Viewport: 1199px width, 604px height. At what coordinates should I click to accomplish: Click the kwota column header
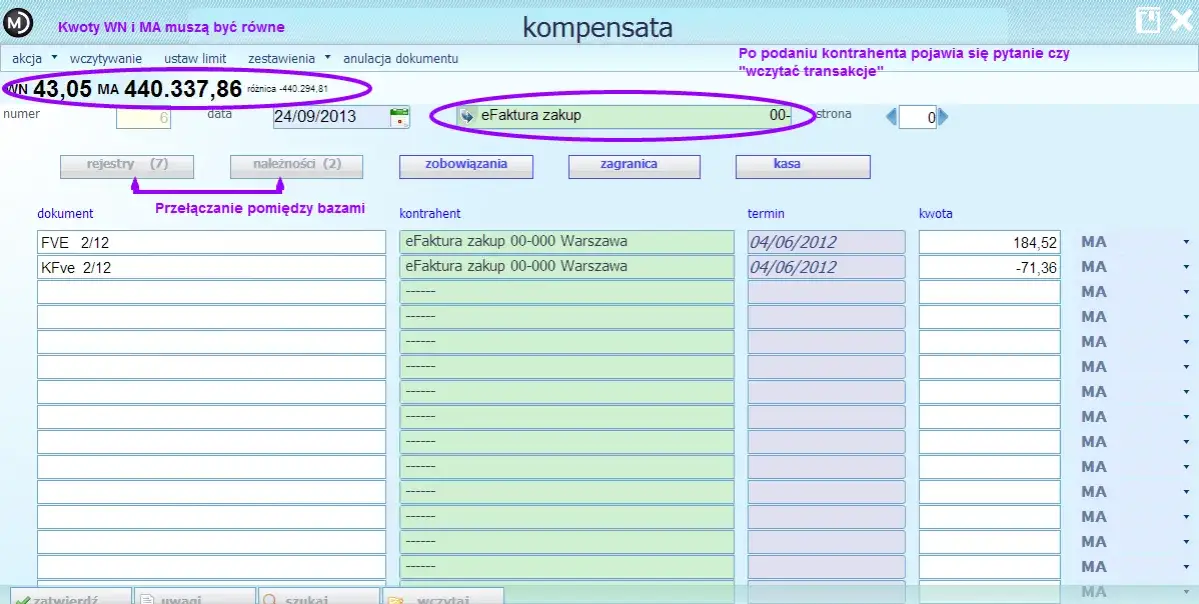pyautogui.click(x=936, y=214)
